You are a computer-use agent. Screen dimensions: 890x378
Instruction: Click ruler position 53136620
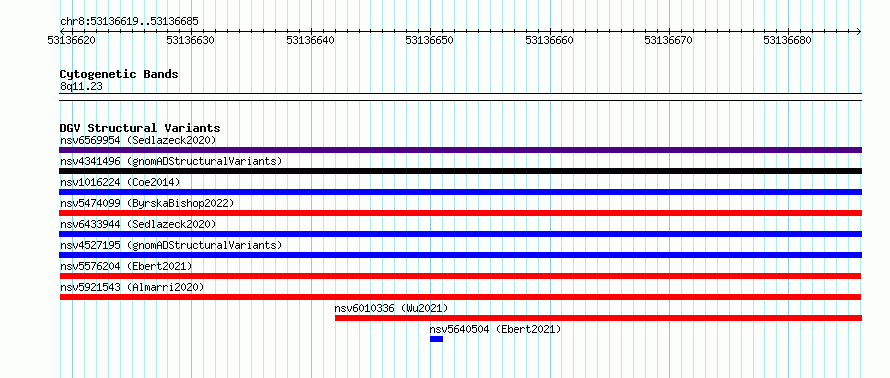coord(72,40)
